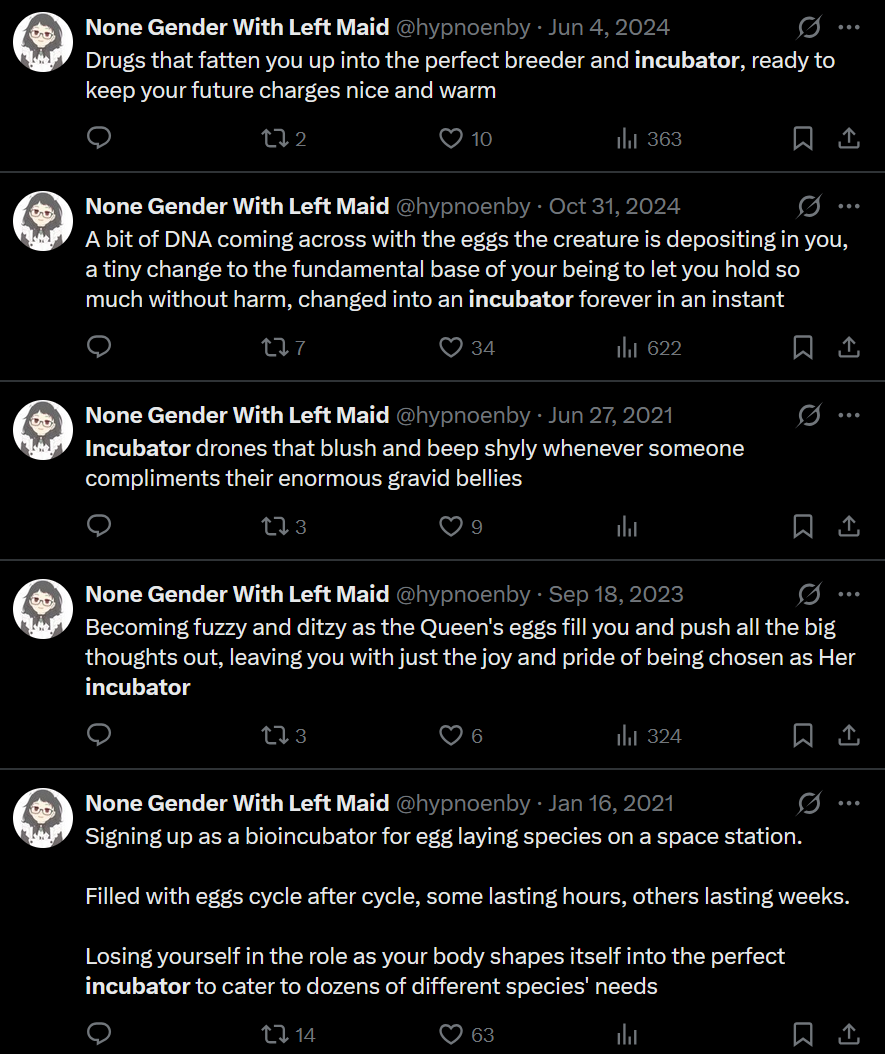Screen dimensions: 885x1054
Task: Repost the Oct 31, 2024 tweet
Action: coord(273,348)
